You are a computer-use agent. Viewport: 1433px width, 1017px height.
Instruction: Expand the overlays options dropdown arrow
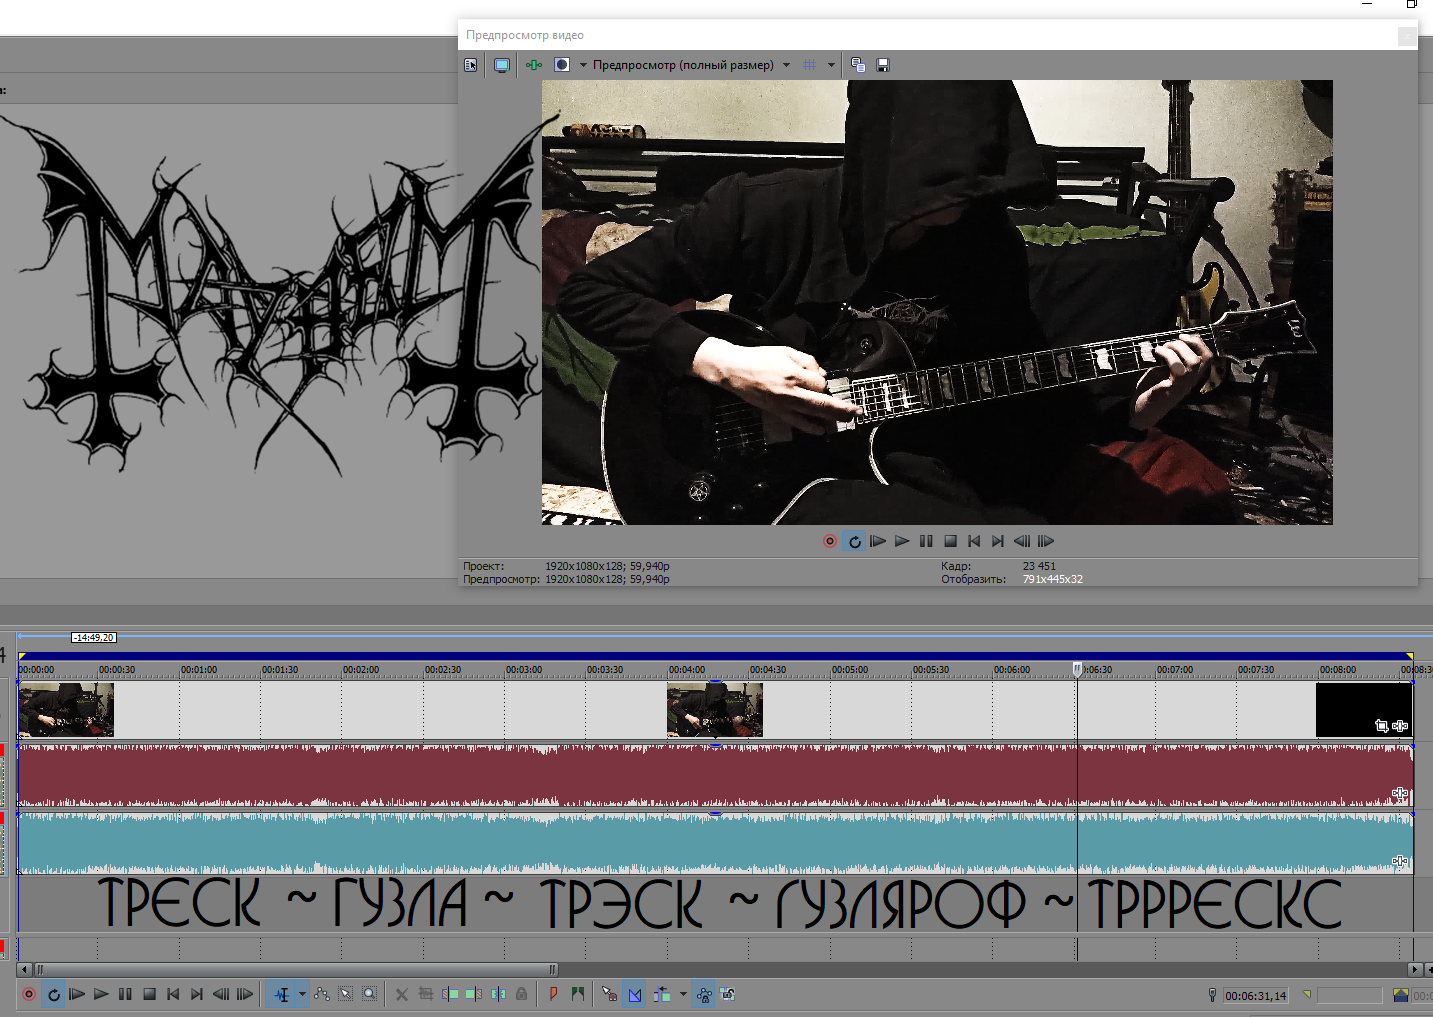(x=831, y=65)
